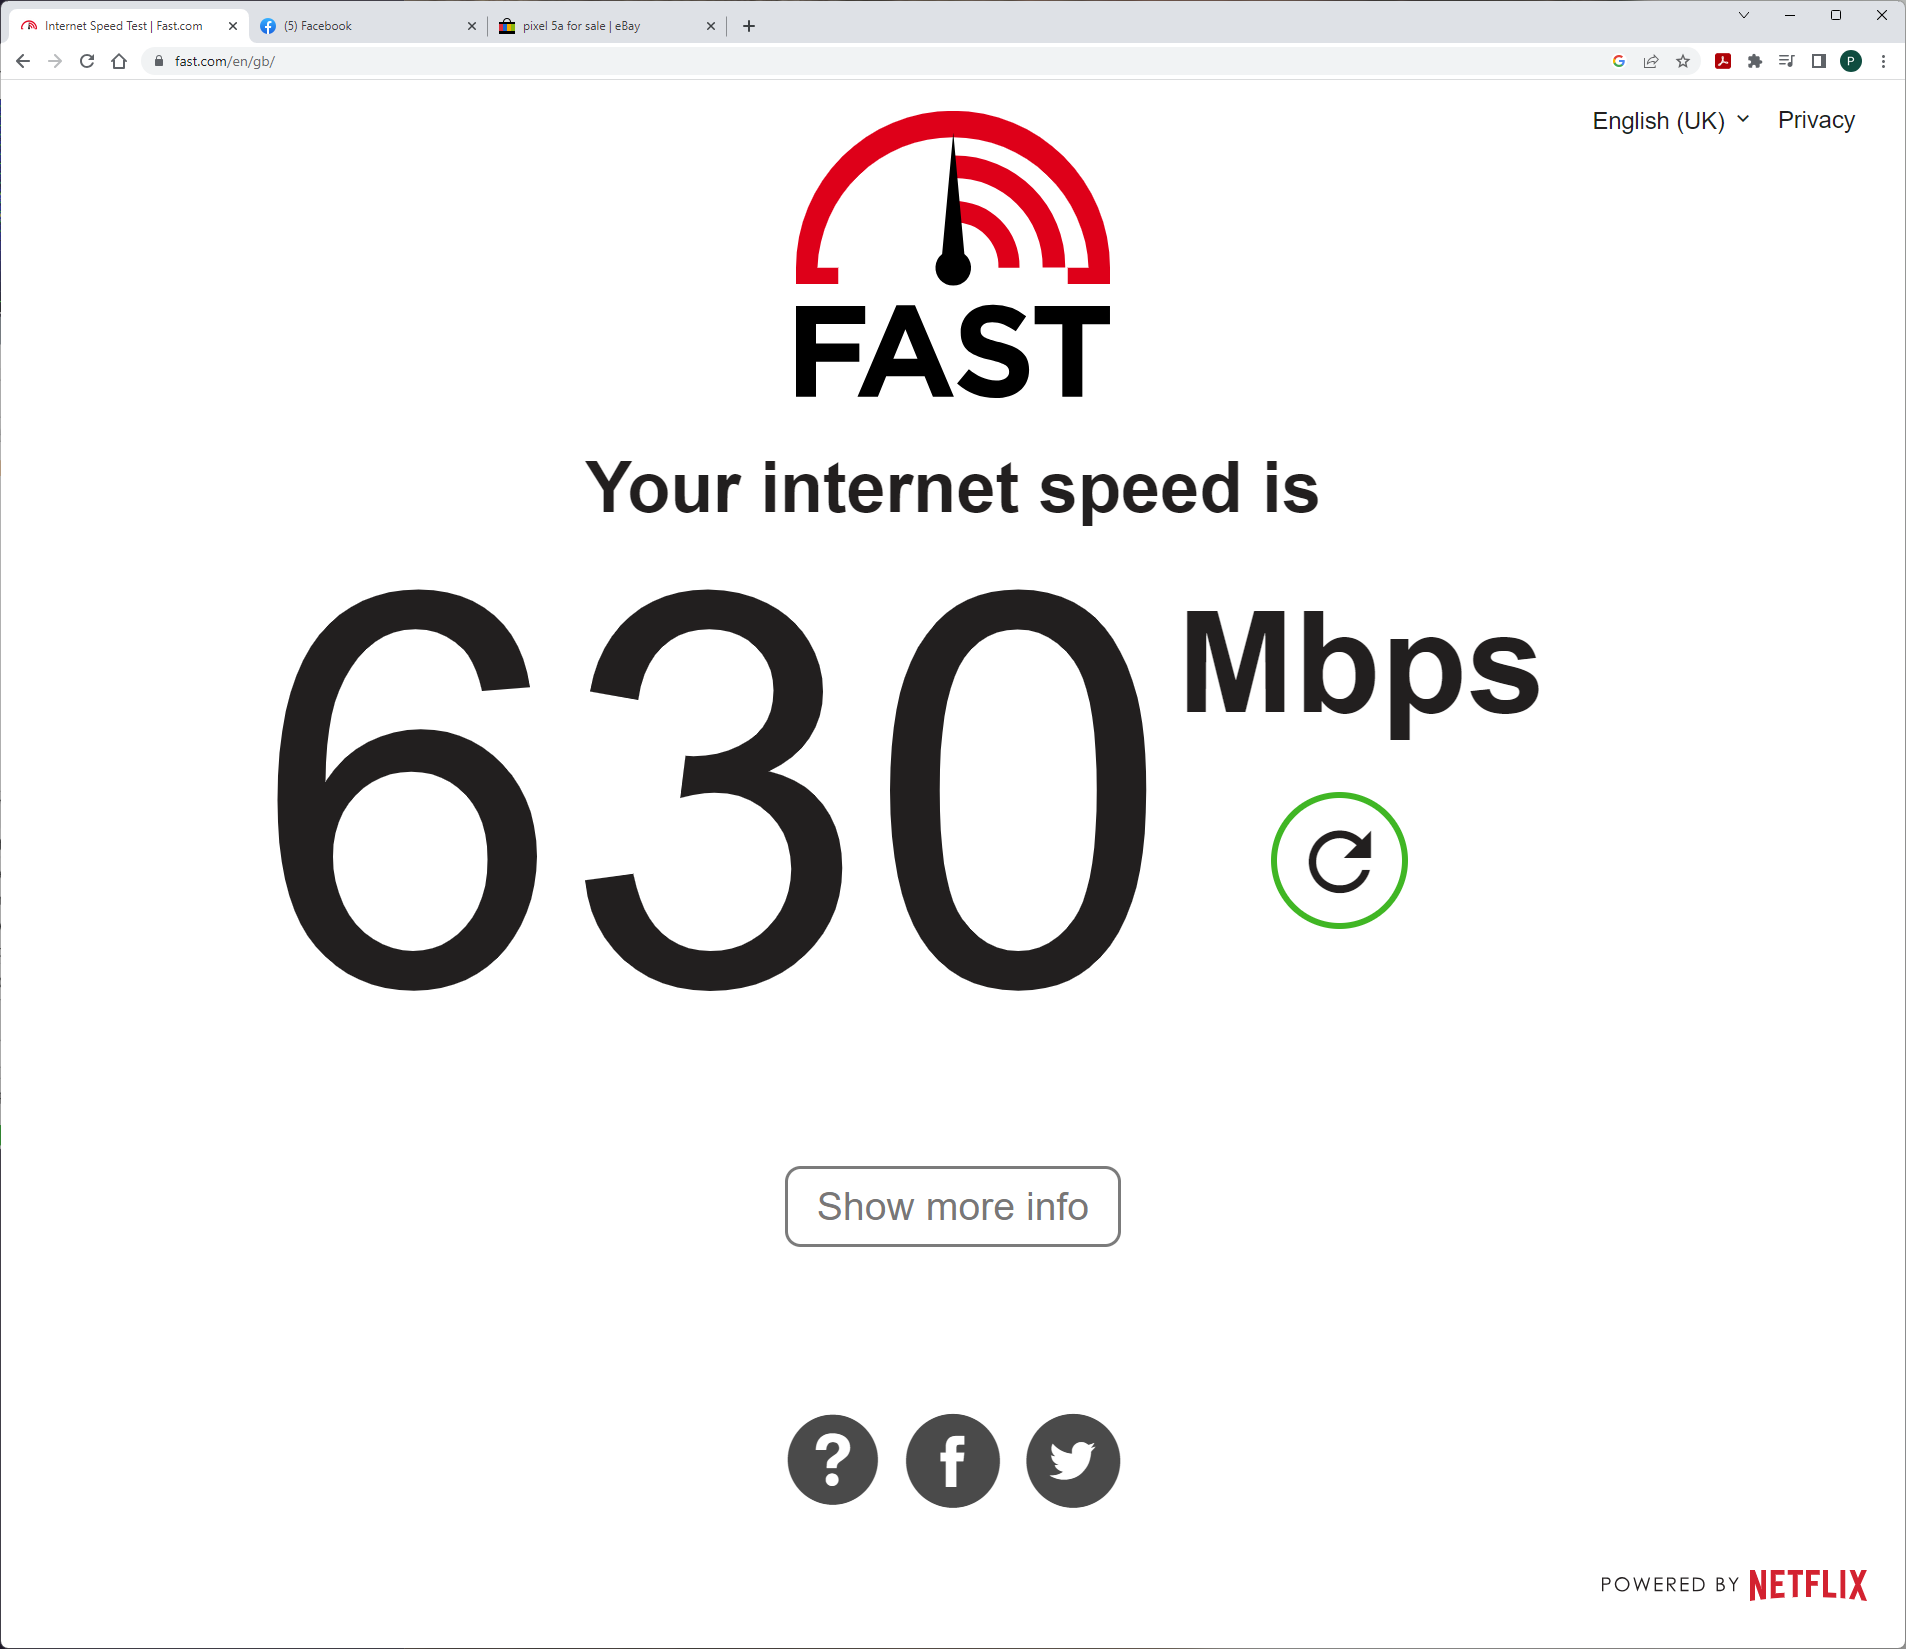Open the media control playlist icon

1787,61
